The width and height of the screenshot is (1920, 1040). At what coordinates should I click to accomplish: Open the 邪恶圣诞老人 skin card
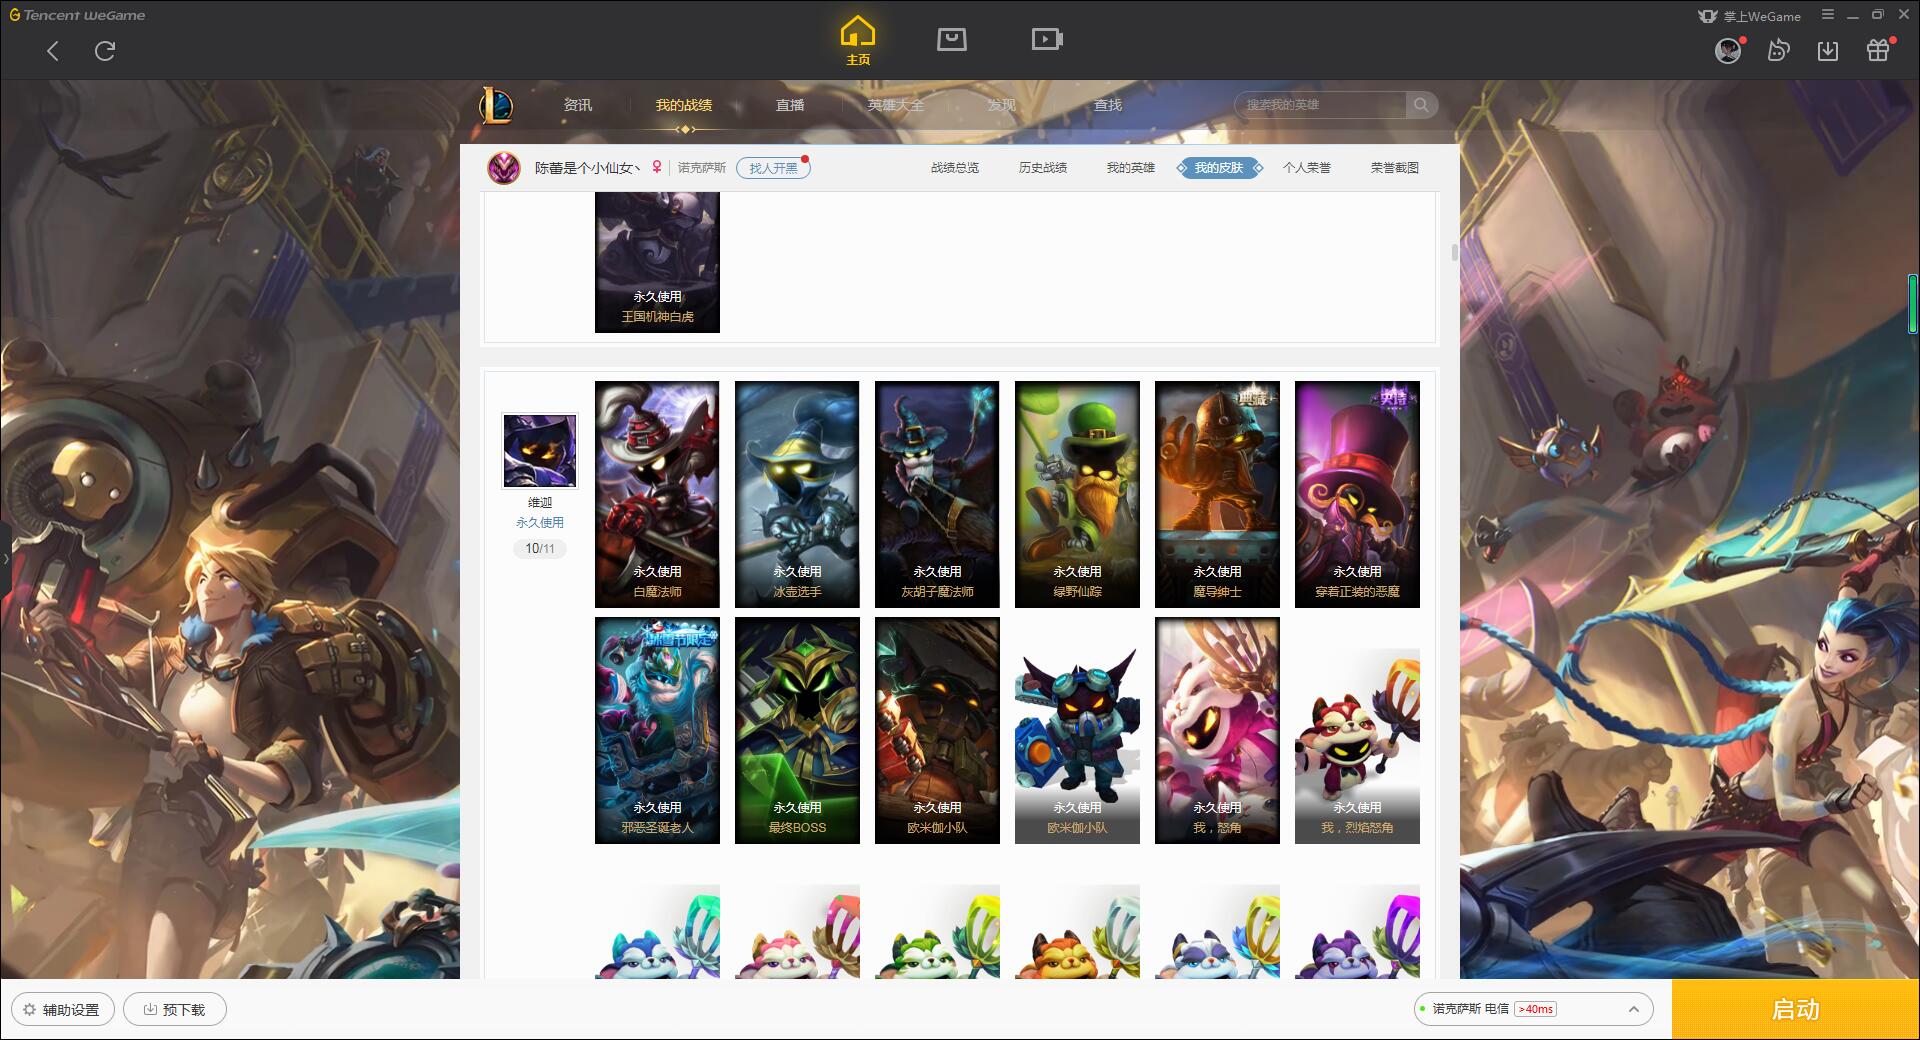click(657, 730)
